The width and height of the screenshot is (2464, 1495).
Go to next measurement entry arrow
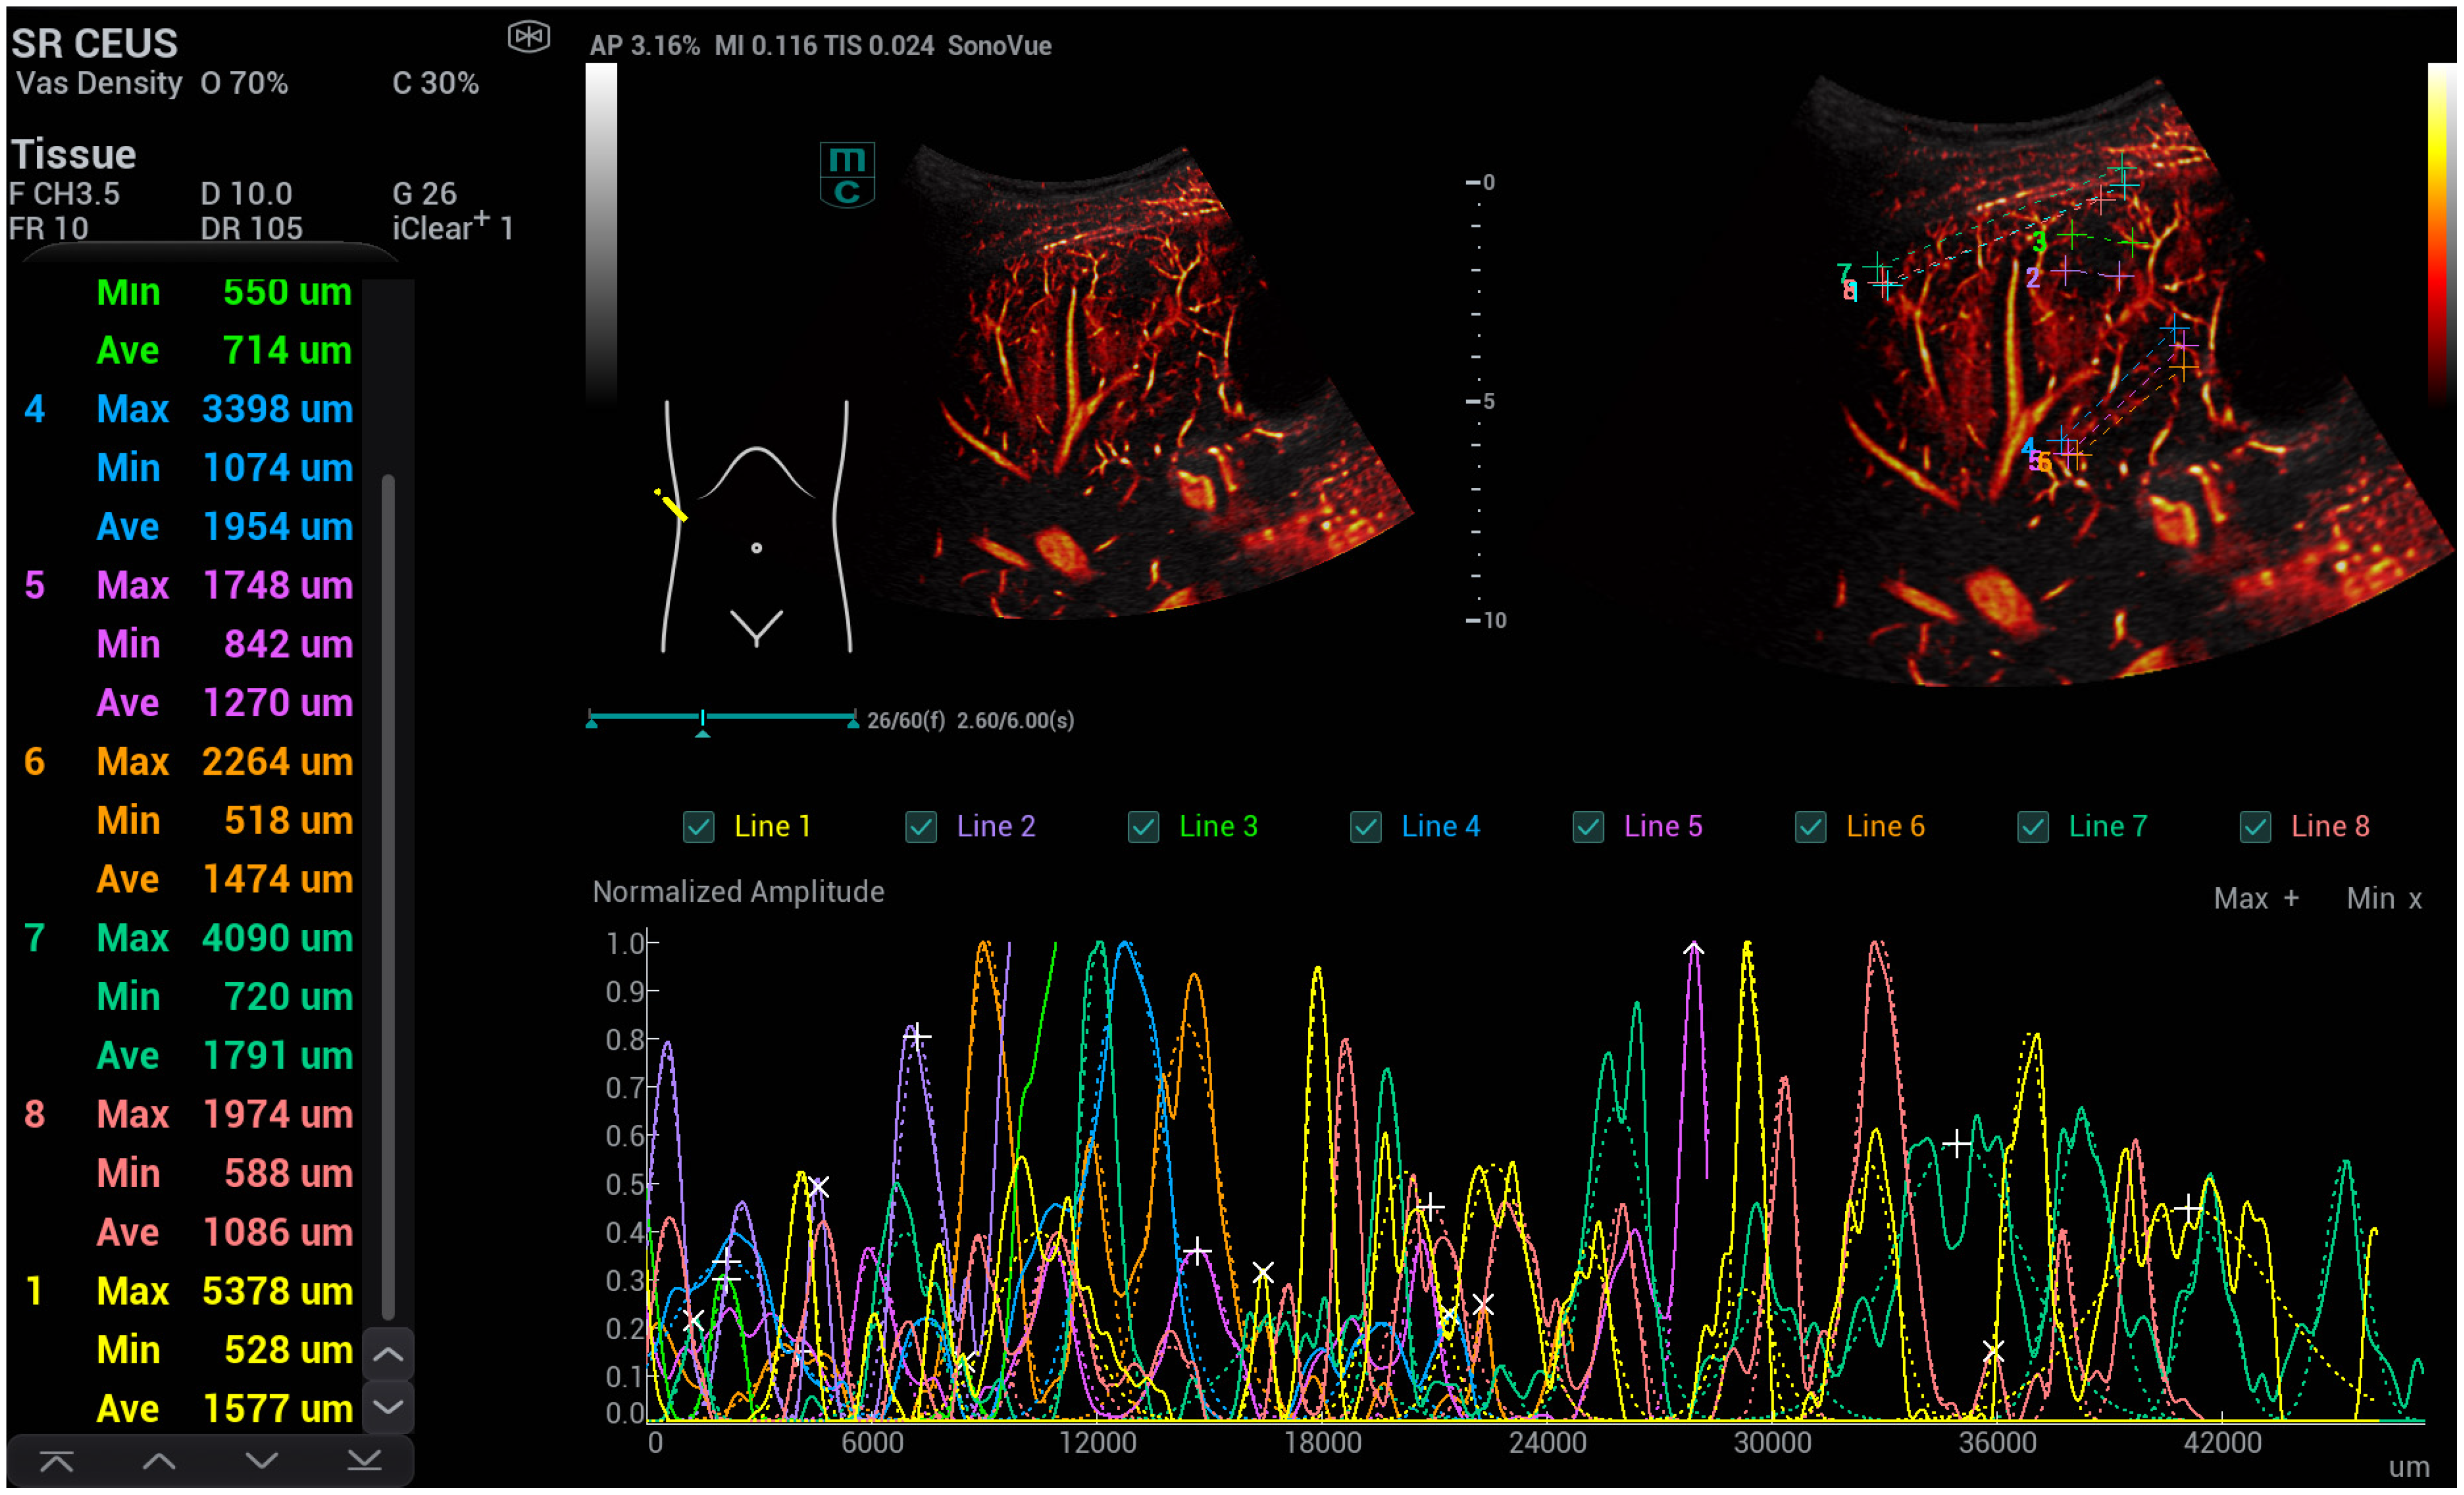click(x=262, y=1462)
